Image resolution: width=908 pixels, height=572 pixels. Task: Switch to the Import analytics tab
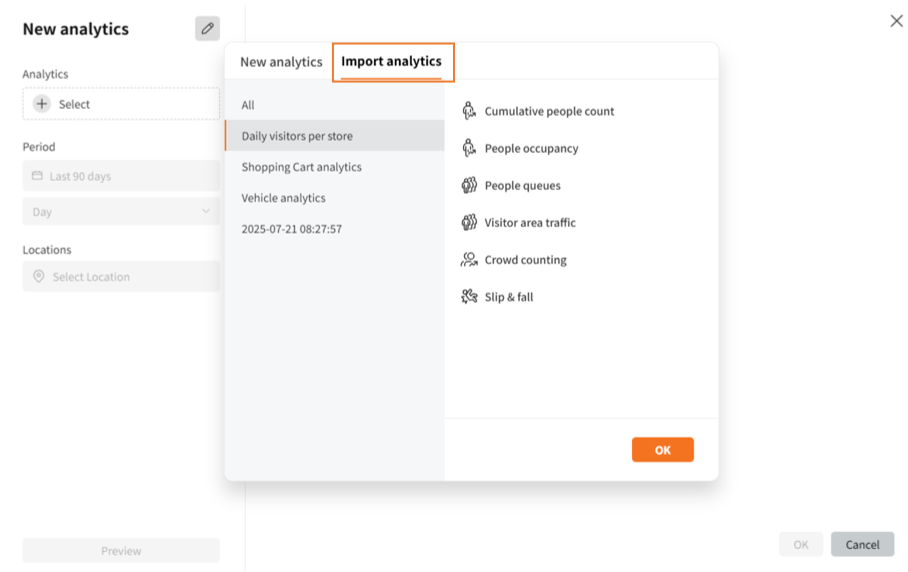[x=391, y=61]
